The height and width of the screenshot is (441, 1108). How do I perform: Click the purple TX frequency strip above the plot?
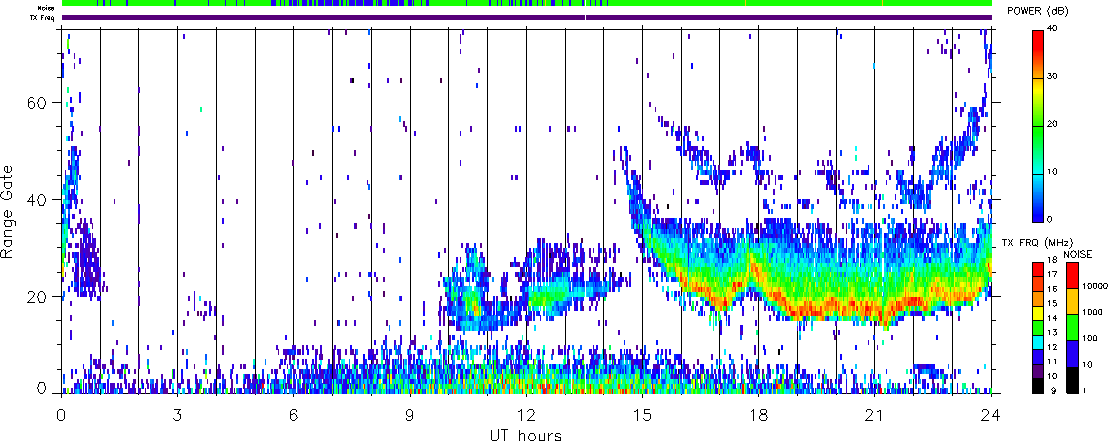527,18
